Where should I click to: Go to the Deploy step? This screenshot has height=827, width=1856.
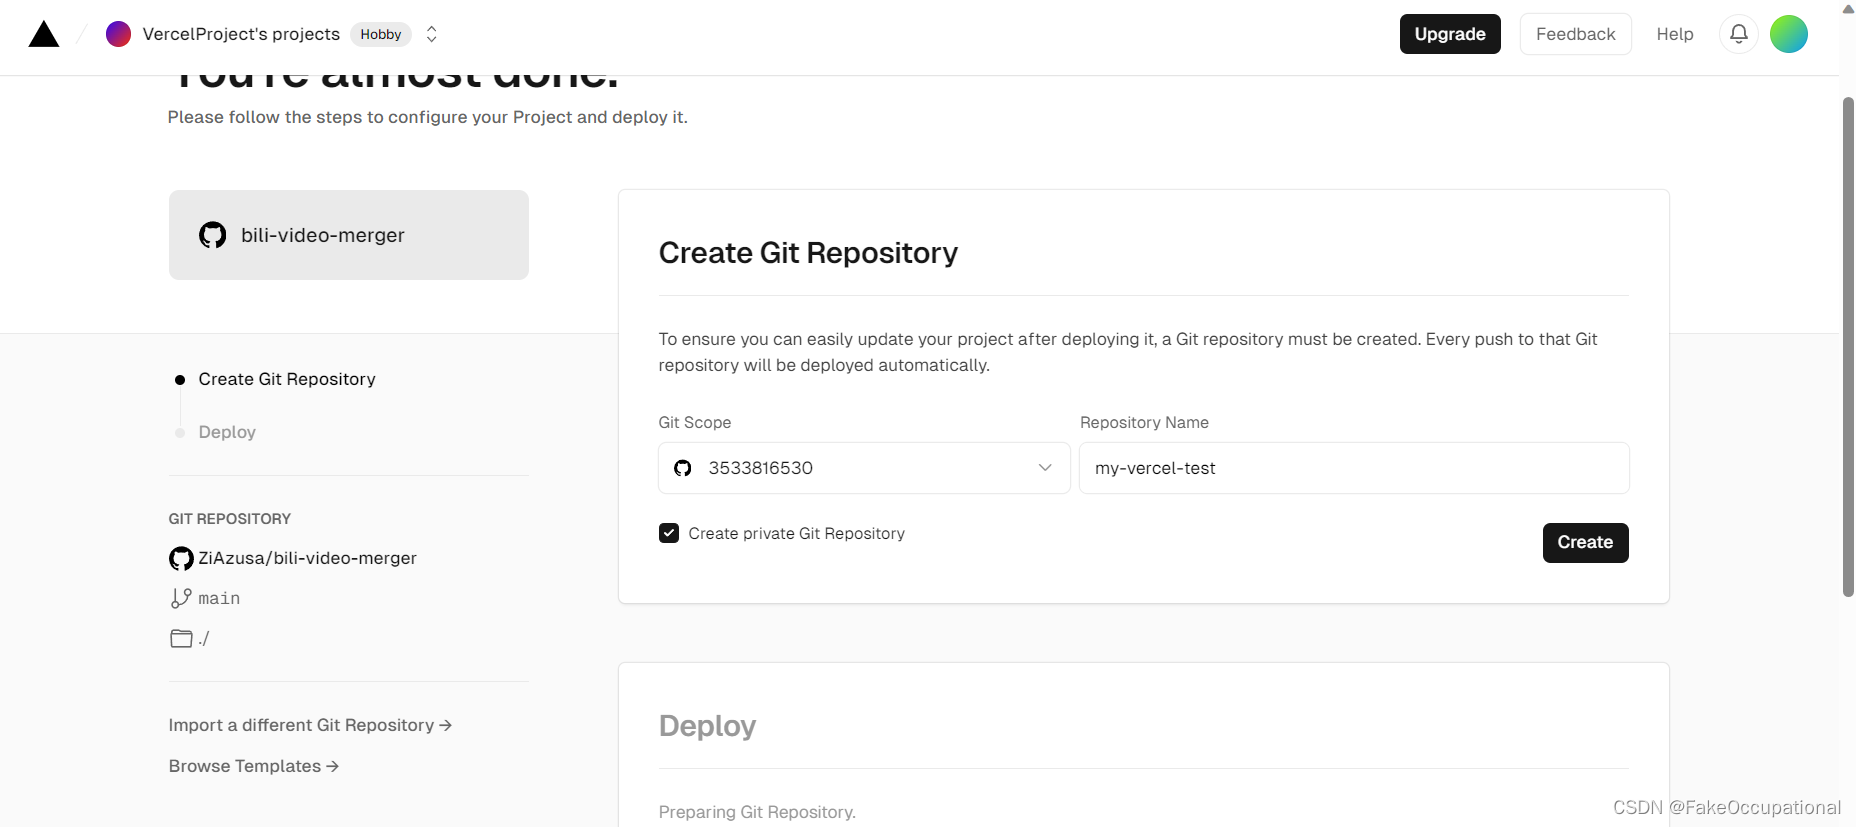coord(227,432)
